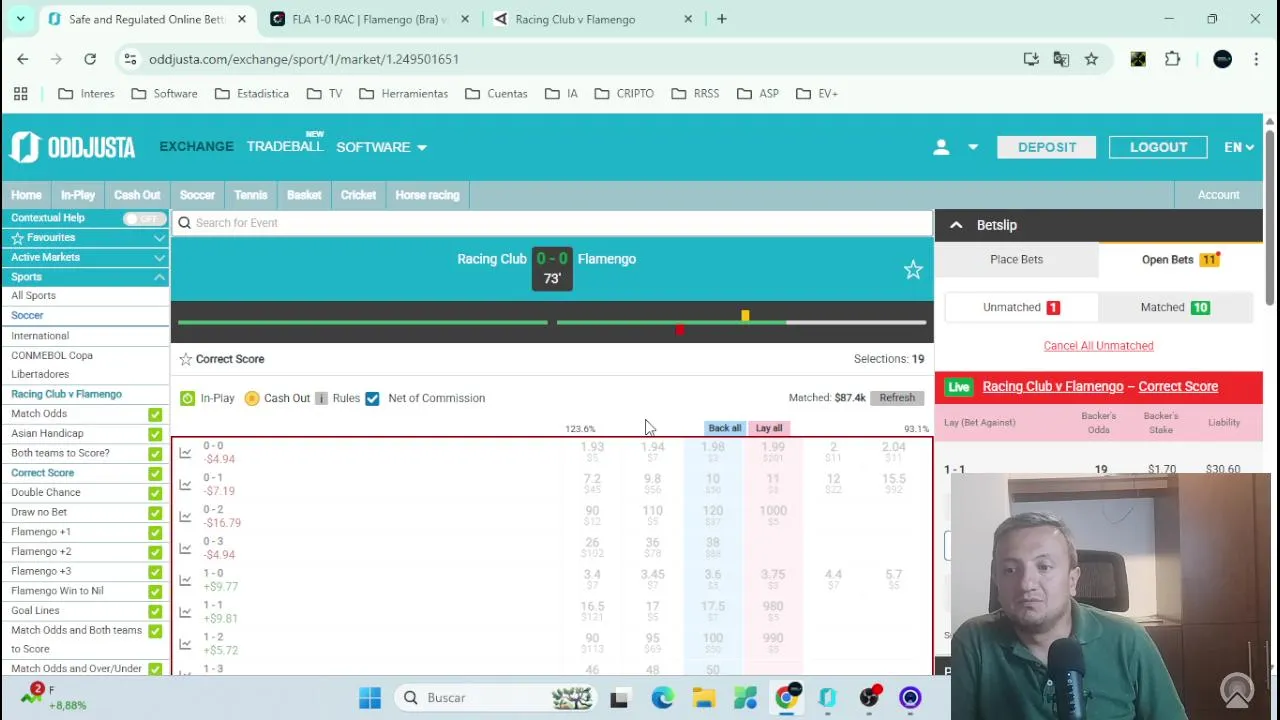Toggle Asian Handicap market checkbox
Viewport: 1280px width, 720px height.
[155, 434]
